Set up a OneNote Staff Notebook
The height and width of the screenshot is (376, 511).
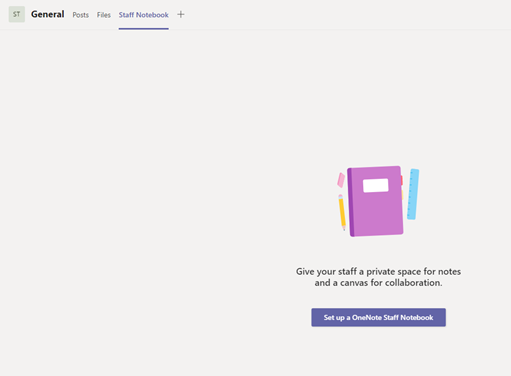pos(379,317)
